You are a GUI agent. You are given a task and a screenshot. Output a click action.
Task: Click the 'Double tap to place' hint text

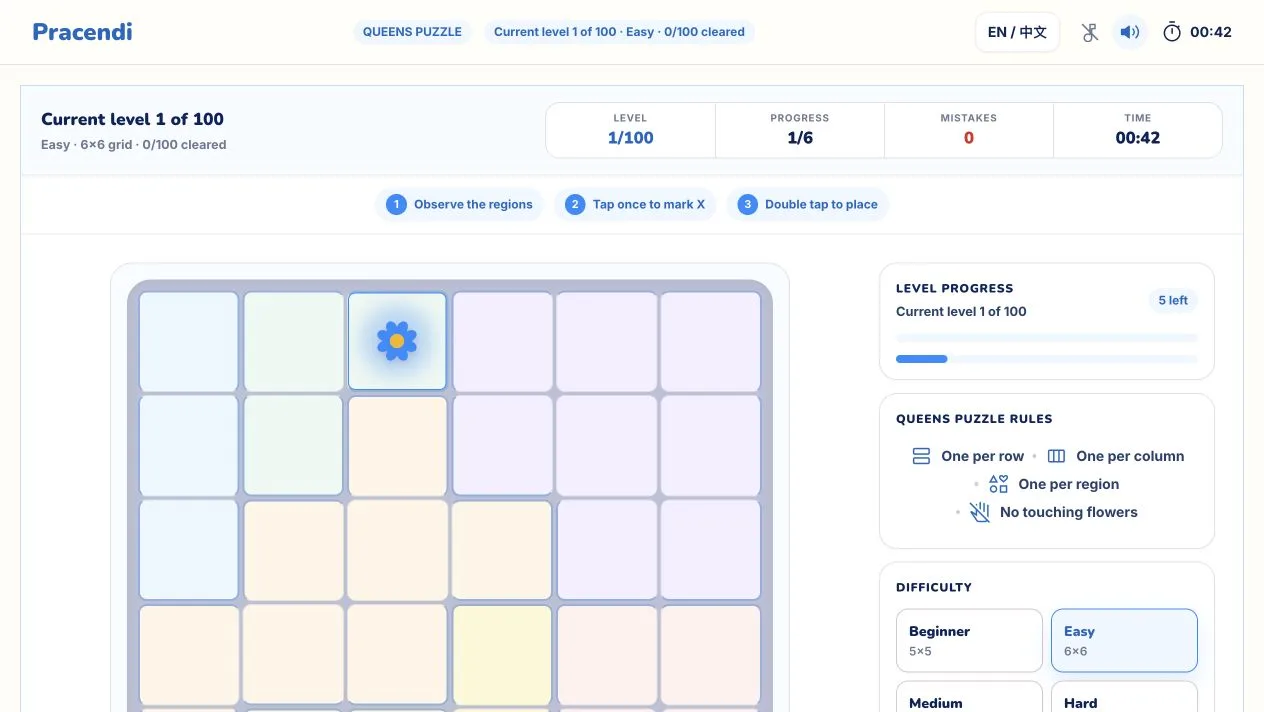[x=821, y=204]
